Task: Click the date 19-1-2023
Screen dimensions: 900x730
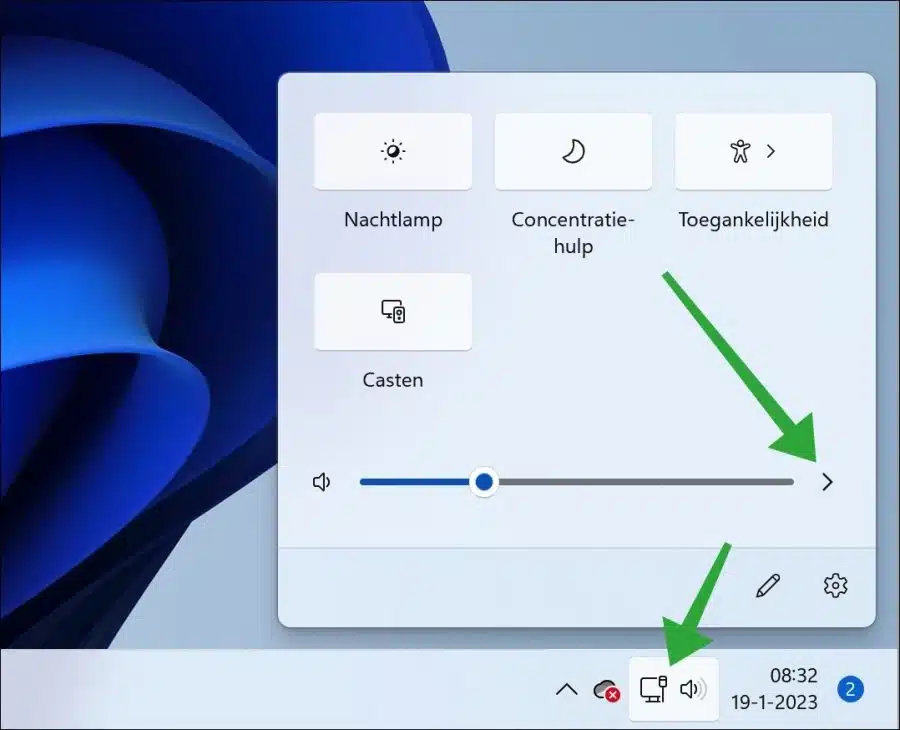Action: click(x=774, y=702)
